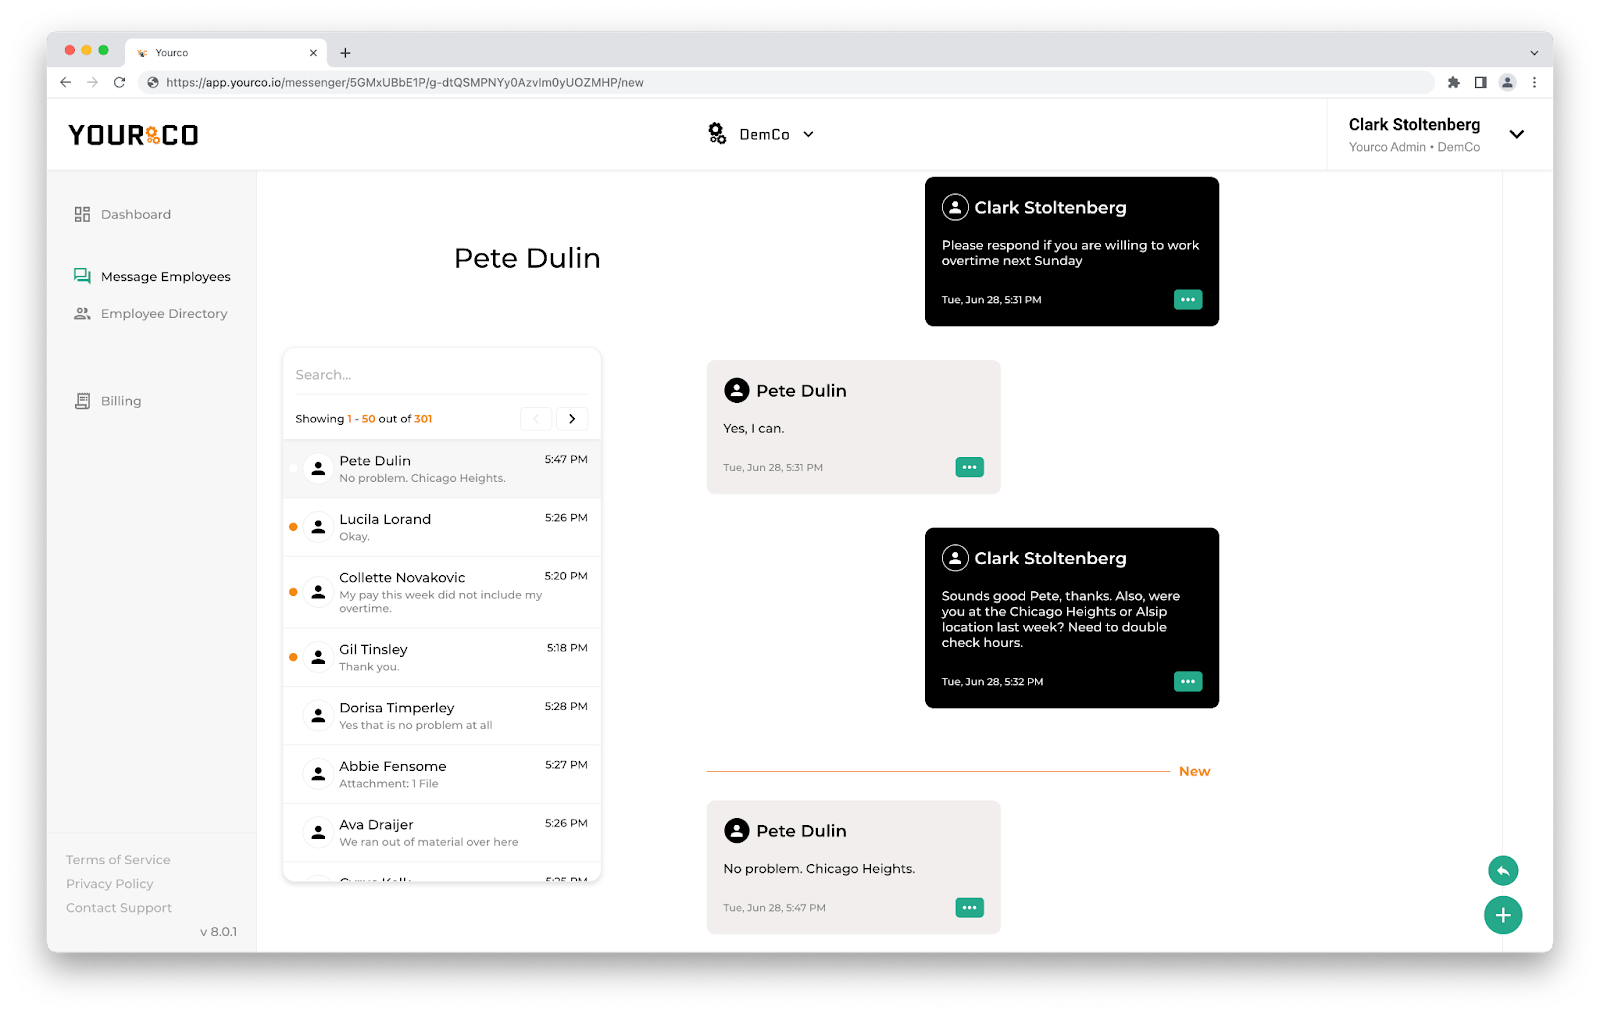
Task: Click 'New' unread divider label
Action: (1194, 771)
